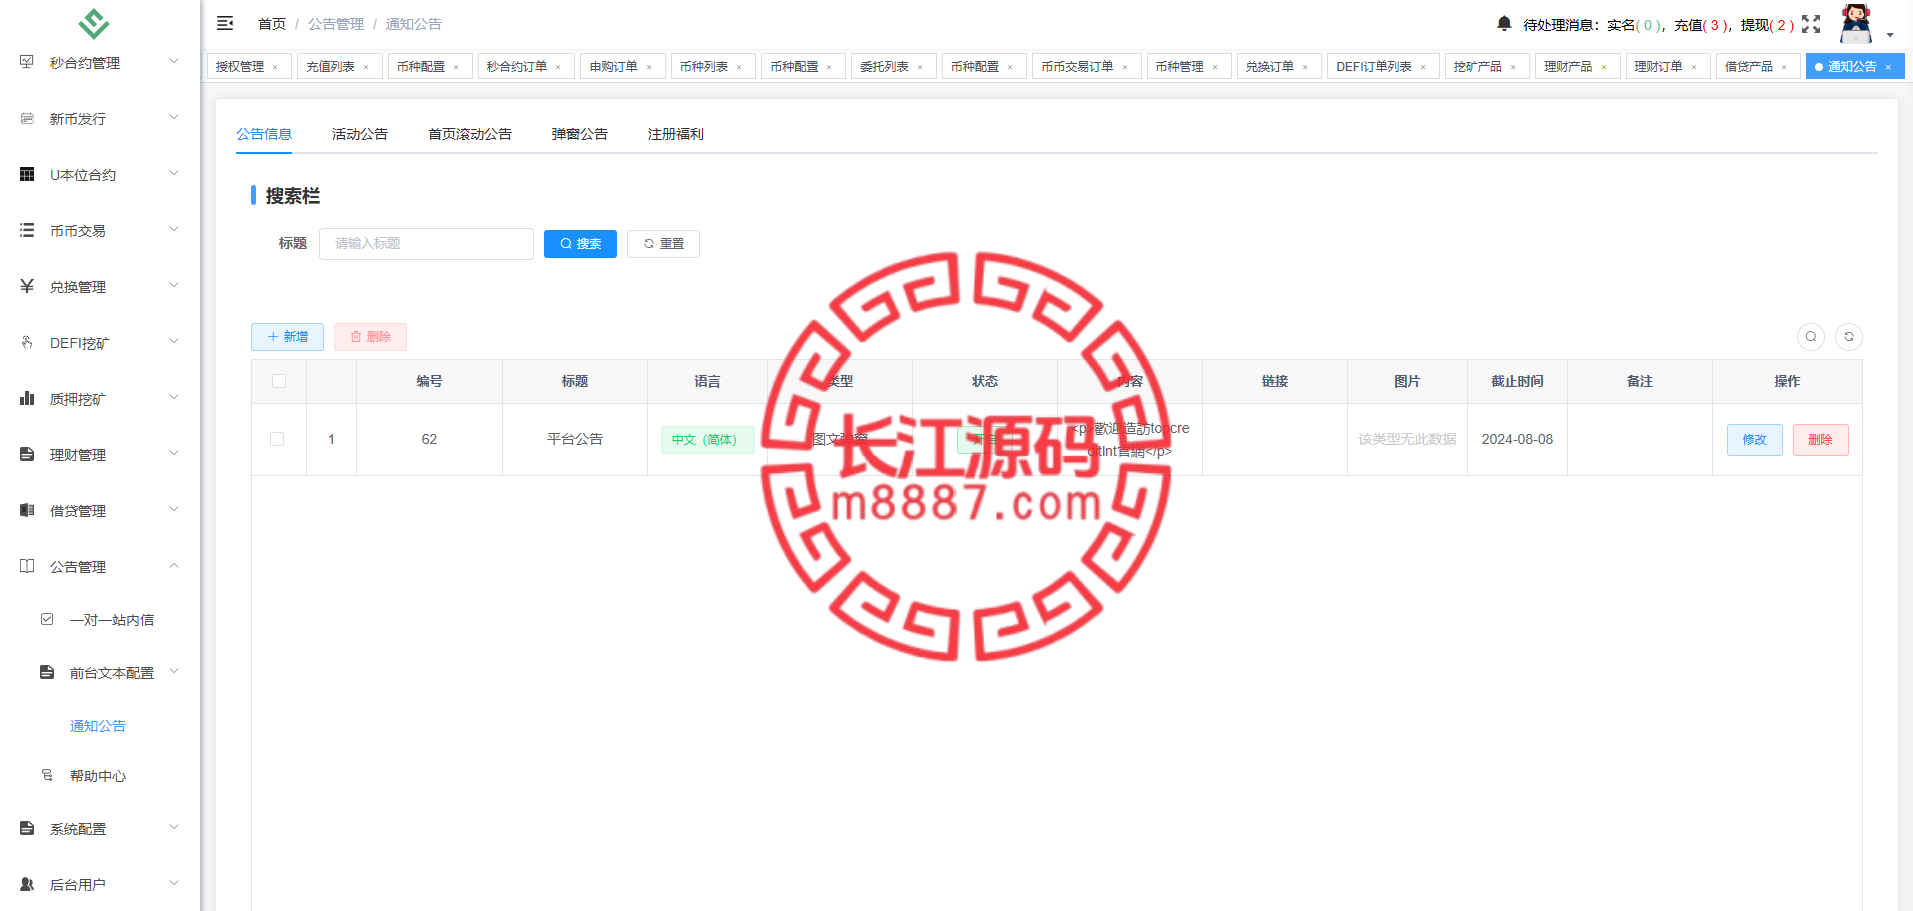Click the 借贷管理 book icon

pos(27,510)
